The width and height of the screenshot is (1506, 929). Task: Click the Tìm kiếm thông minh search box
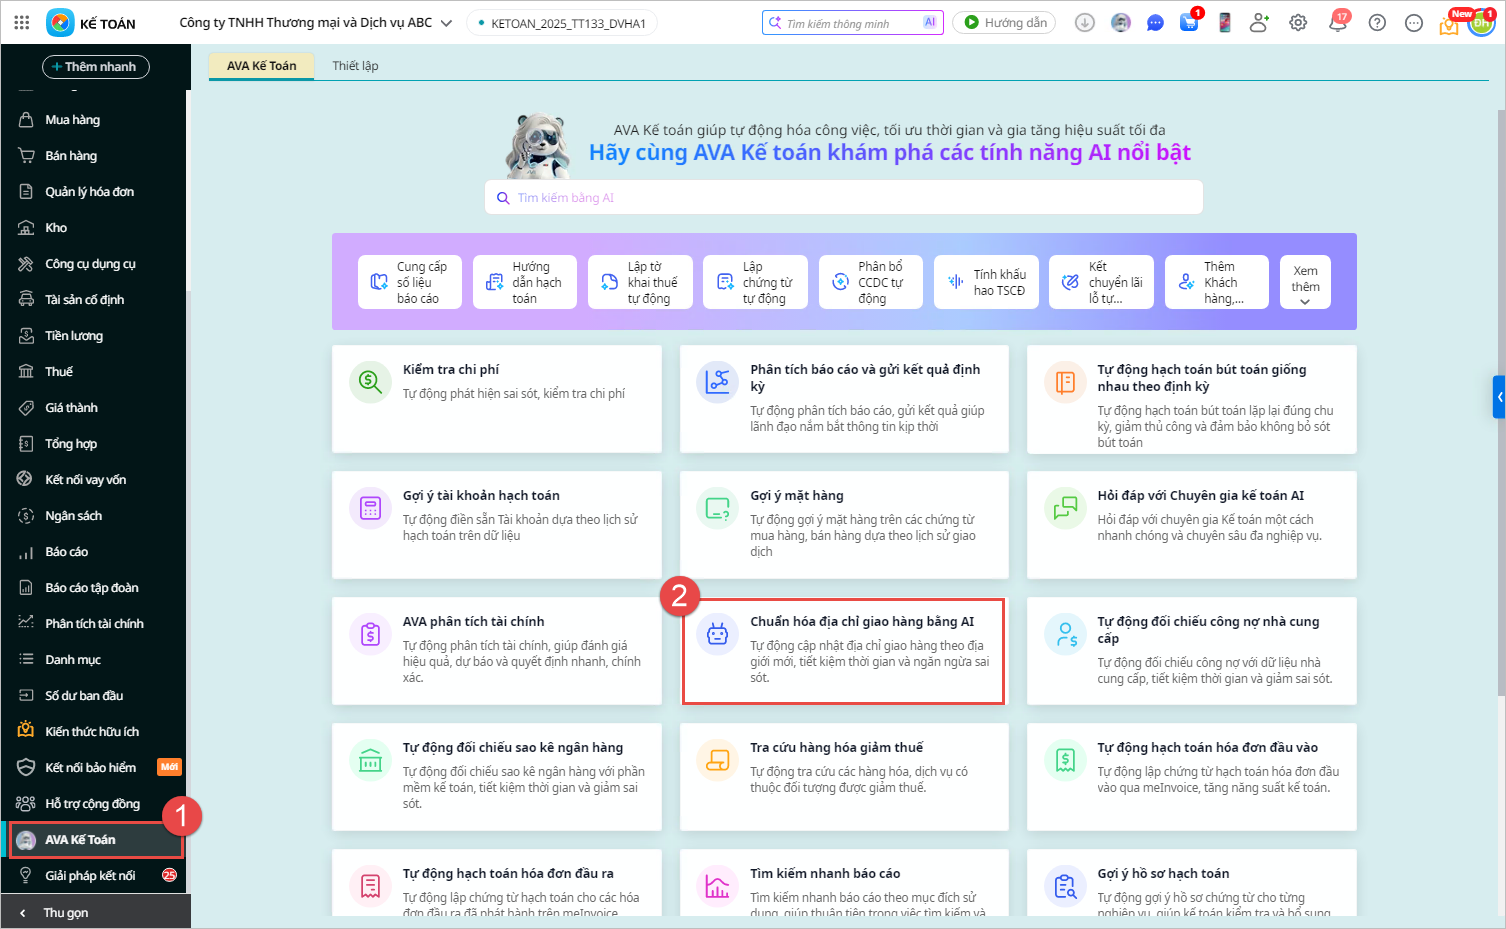point(852,23)
